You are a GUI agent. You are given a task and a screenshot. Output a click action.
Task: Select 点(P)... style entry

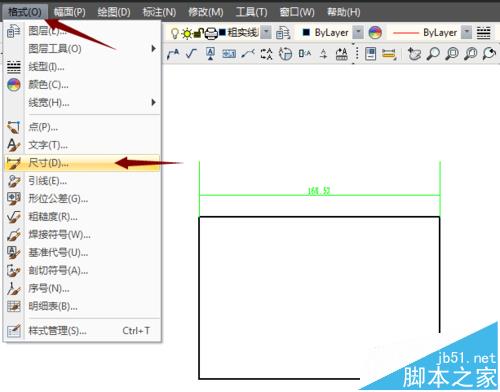(x=82, y=127)
